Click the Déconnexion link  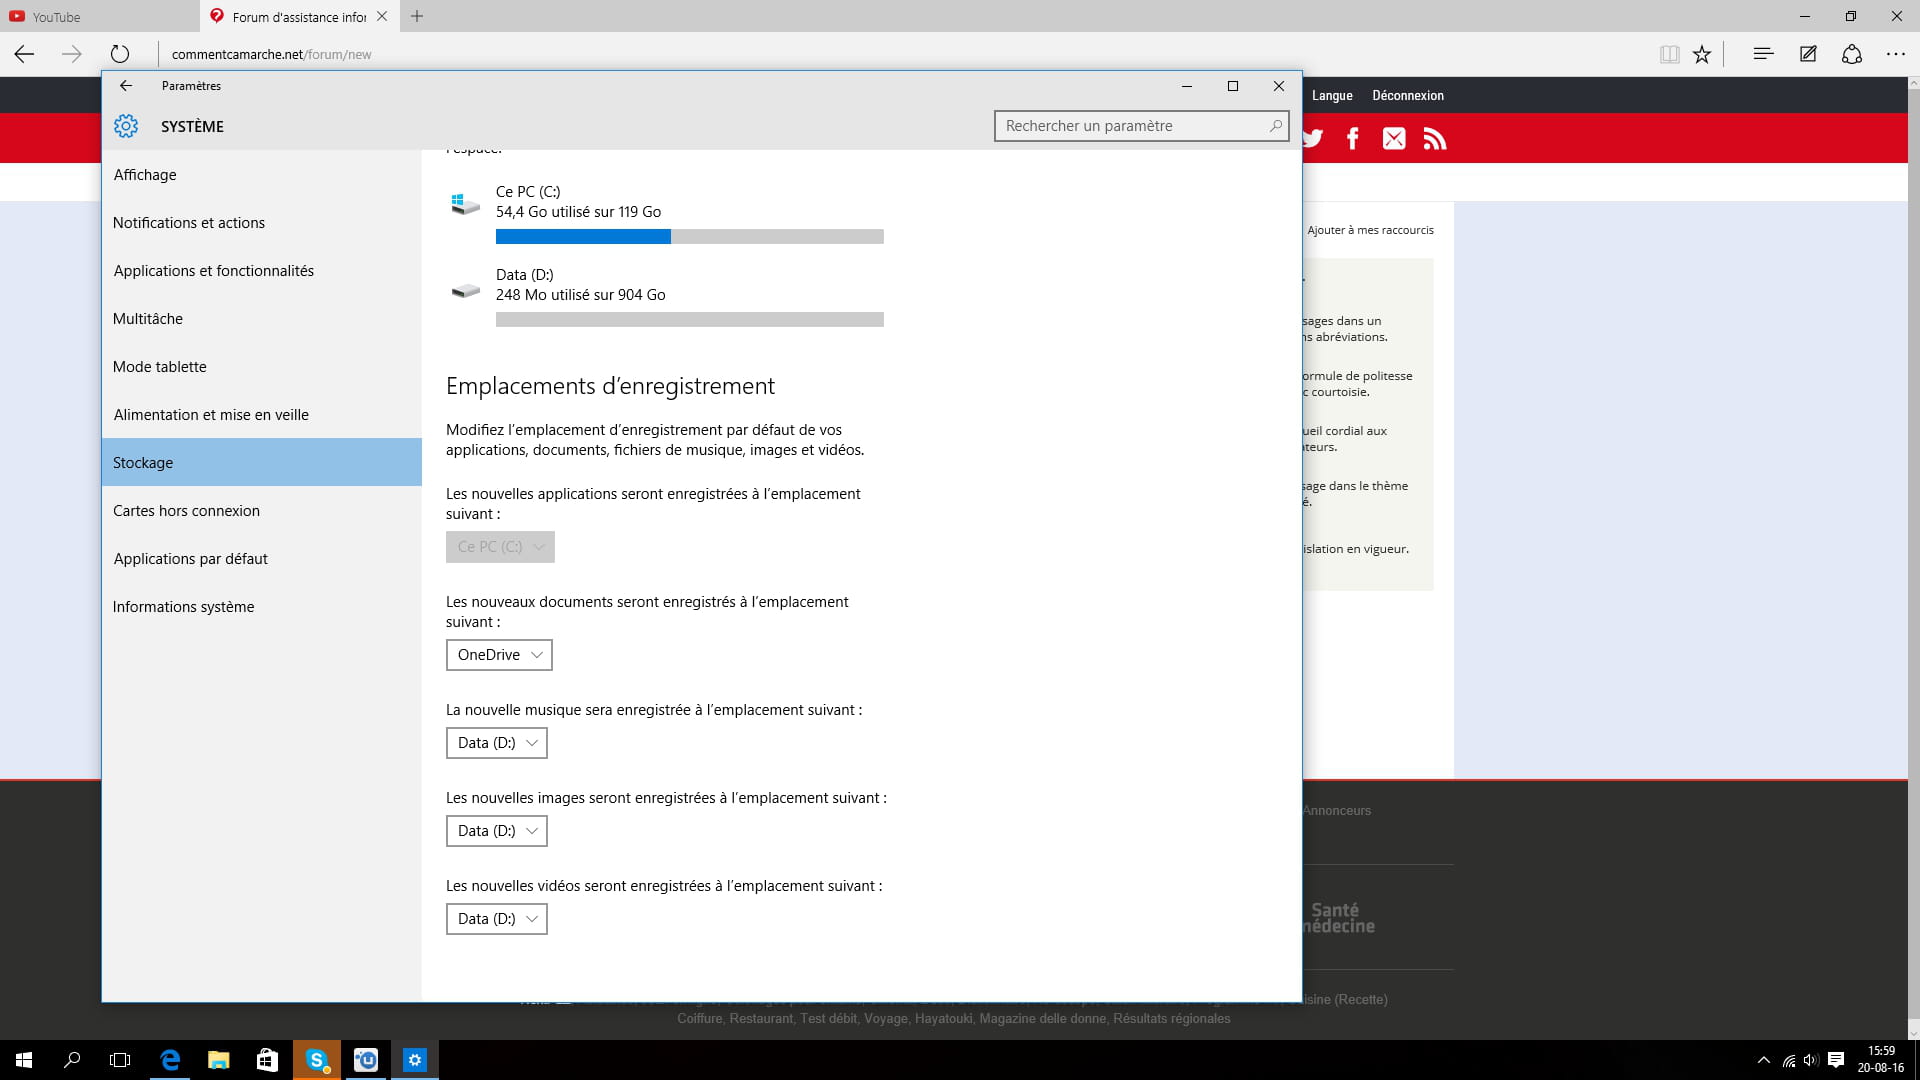coord(1408,95)
